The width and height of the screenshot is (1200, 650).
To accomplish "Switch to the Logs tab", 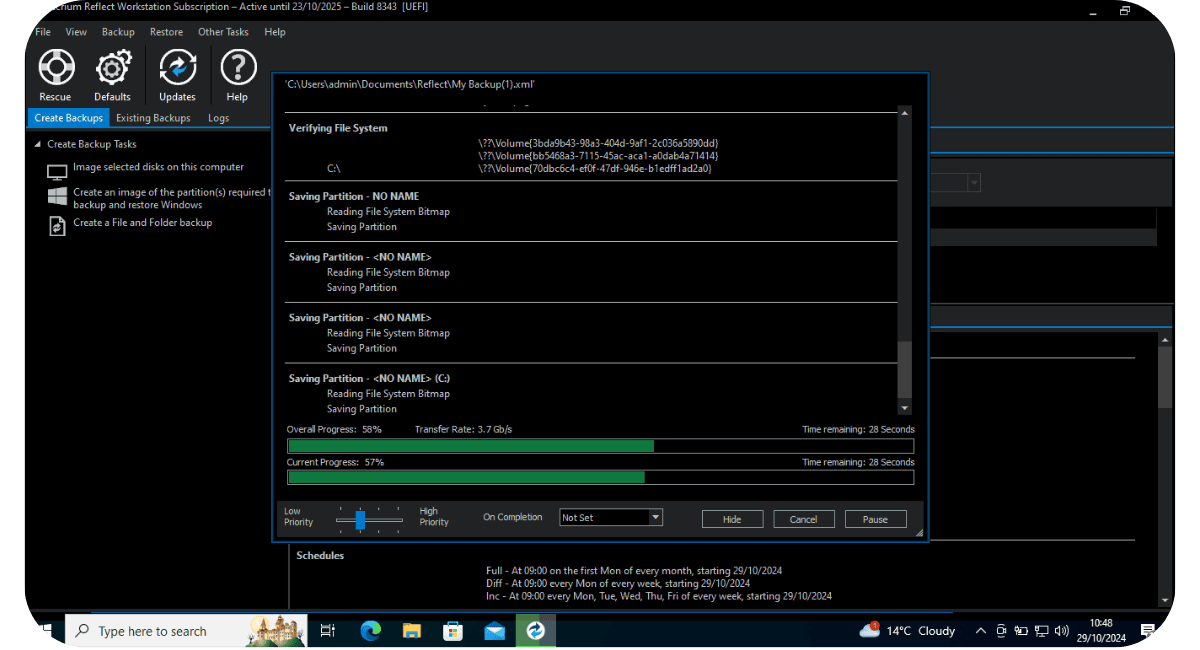I will click(x=218, y=118).
